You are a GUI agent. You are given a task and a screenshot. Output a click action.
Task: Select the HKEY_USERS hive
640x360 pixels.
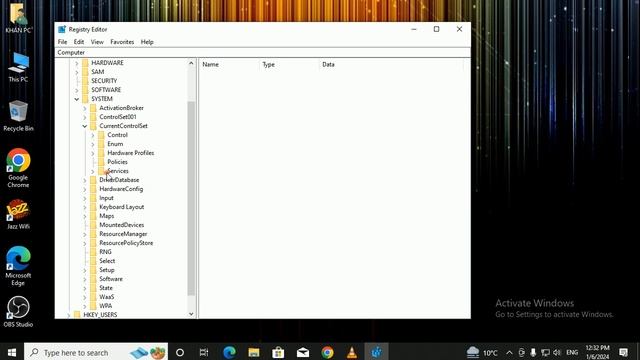tap(100, 315)
